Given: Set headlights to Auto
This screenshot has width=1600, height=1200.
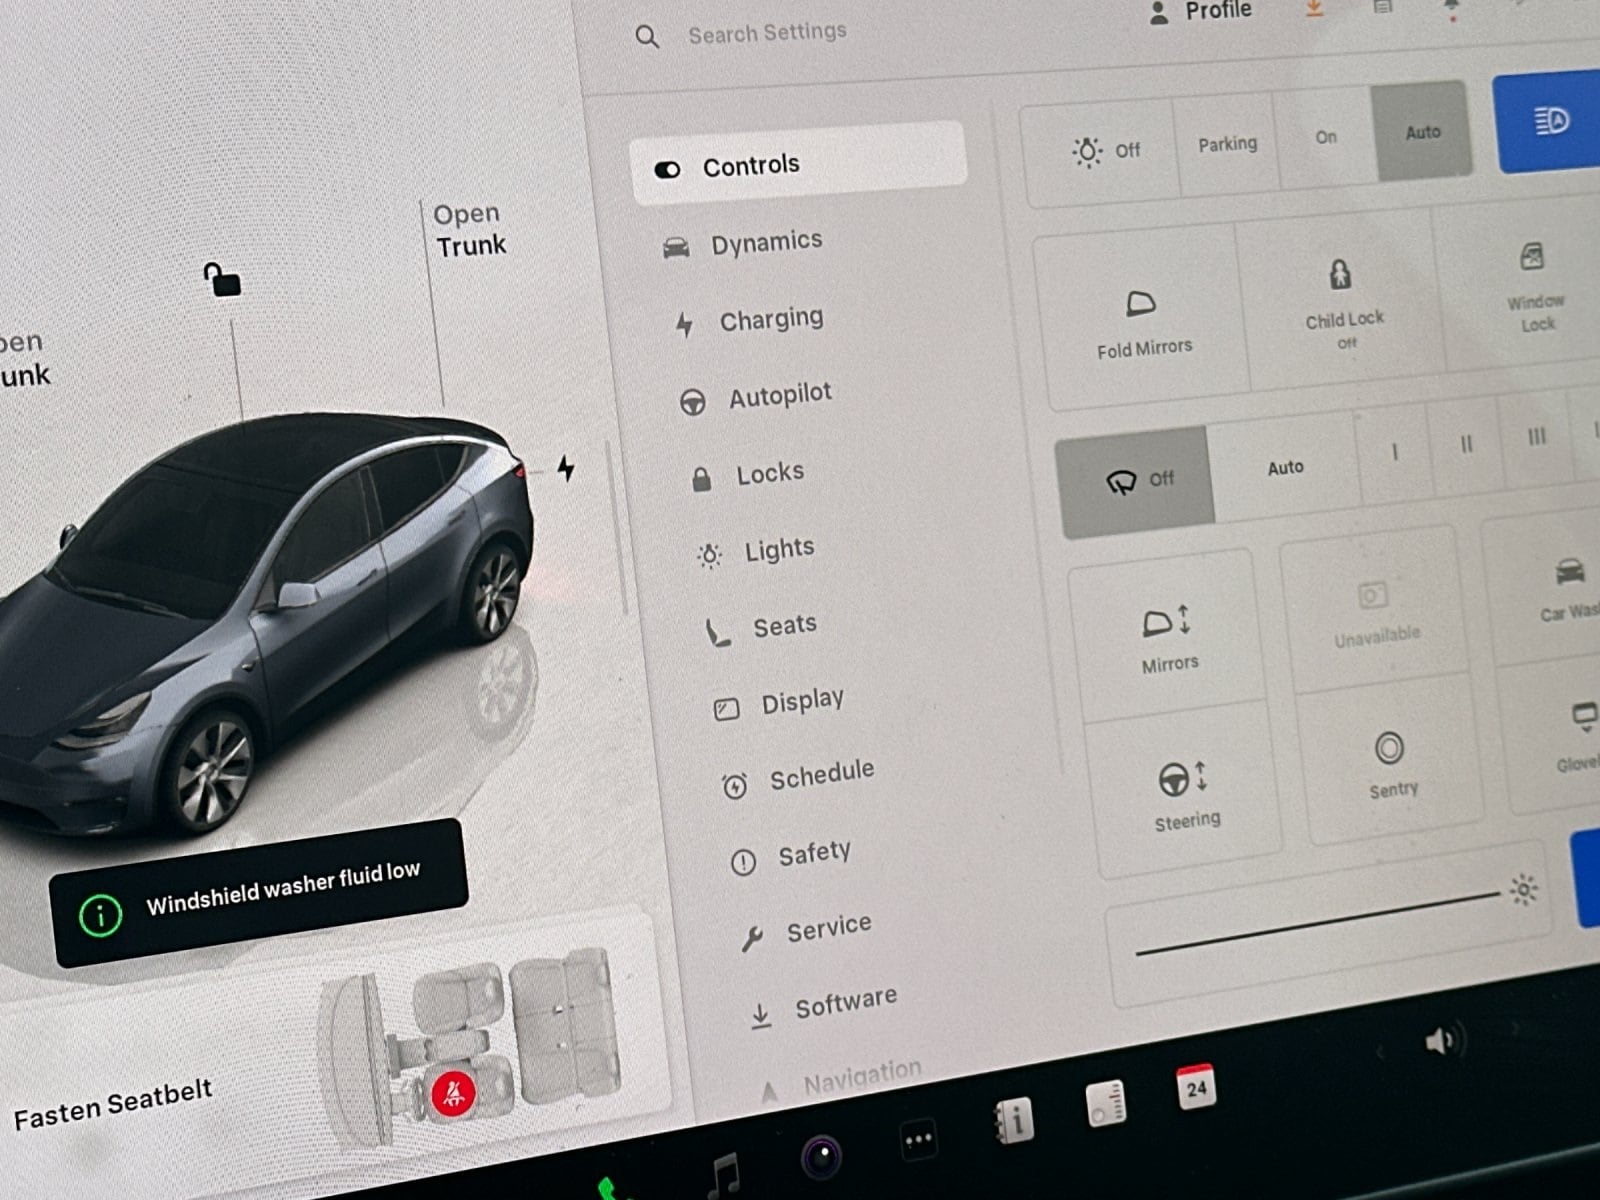Looking at the screenshot, I should [x=1421, y=132].
